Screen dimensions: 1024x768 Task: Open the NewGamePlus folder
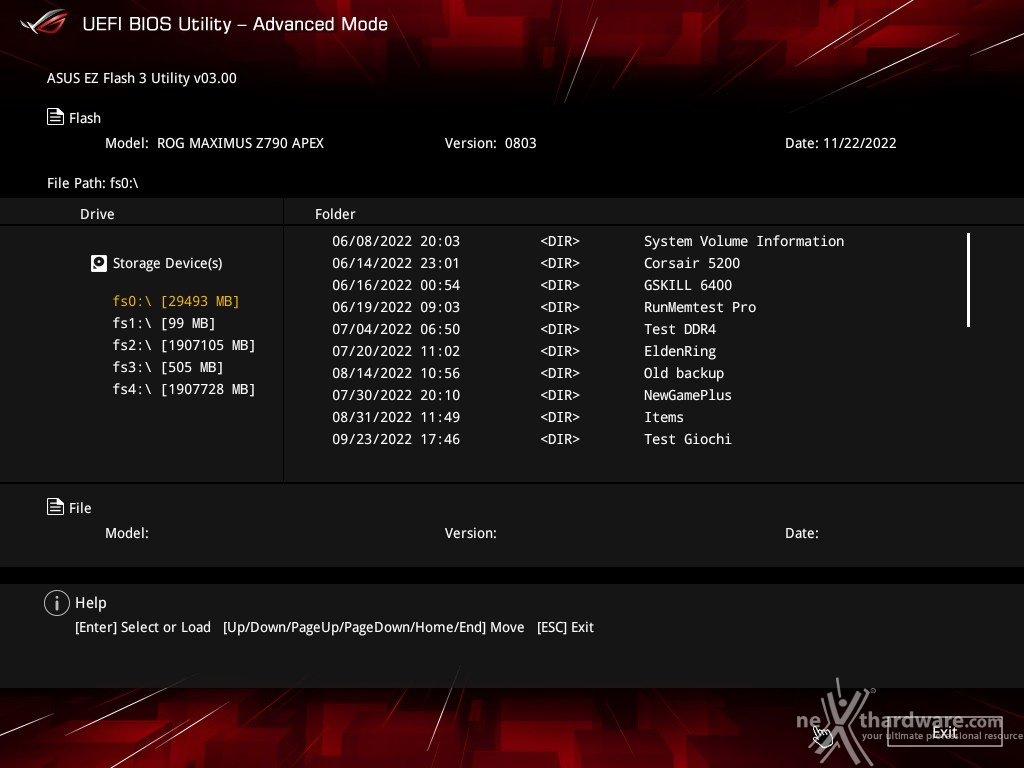pos(688,395)
